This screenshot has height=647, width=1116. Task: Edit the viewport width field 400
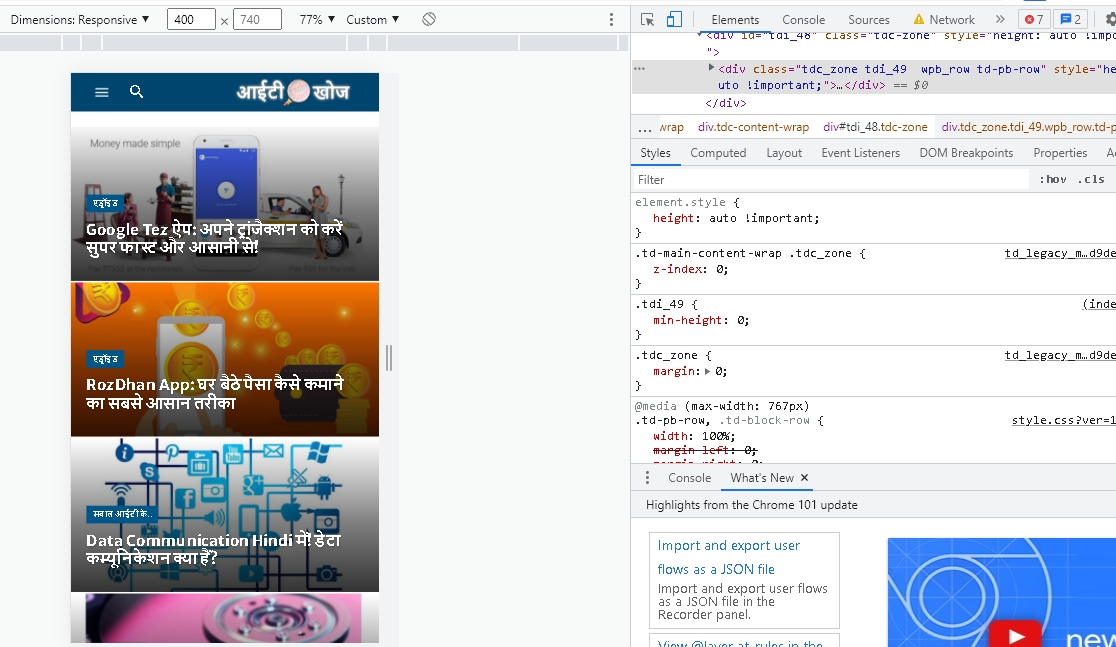coord(191,19)
